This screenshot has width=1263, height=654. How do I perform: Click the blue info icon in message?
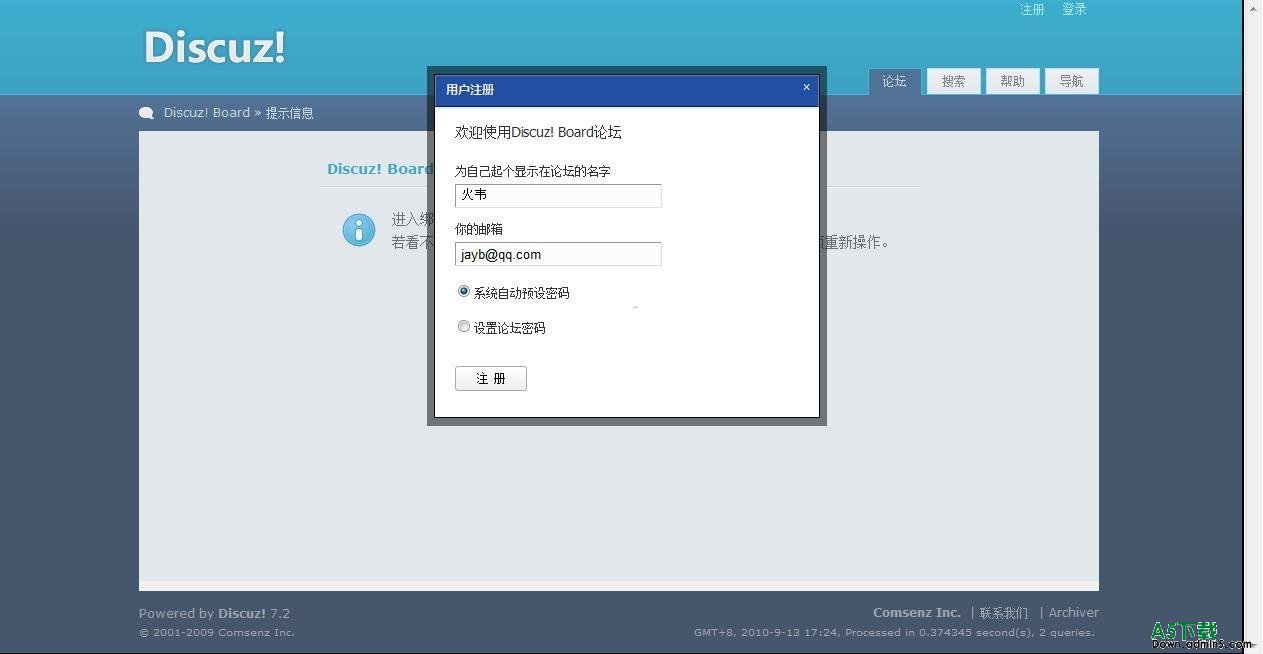pyautogui.click(x=359, y=229)
